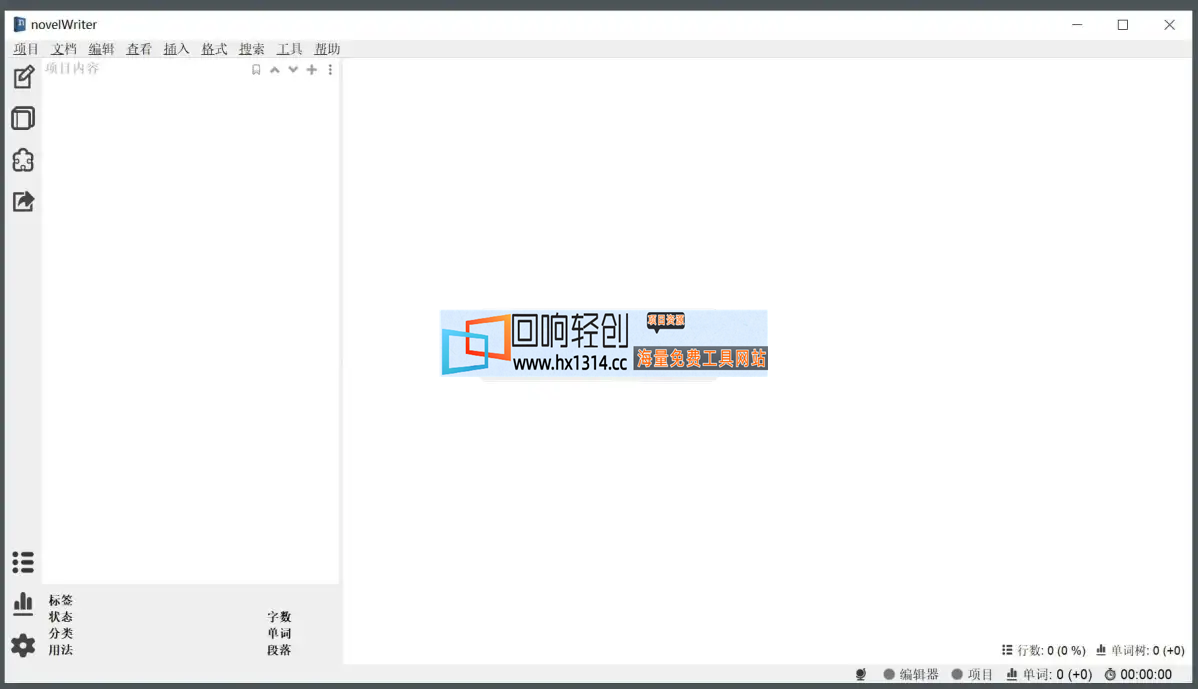Click the novelWriter app icon in title bar

pyautogui.click(x=20, y=24)
